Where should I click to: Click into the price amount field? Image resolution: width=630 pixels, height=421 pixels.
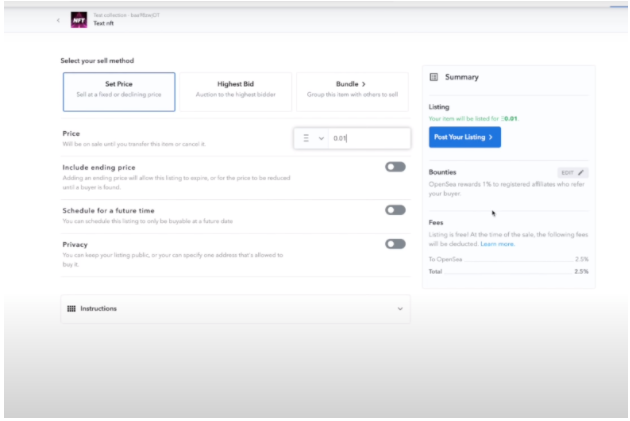tap(368, 139)
